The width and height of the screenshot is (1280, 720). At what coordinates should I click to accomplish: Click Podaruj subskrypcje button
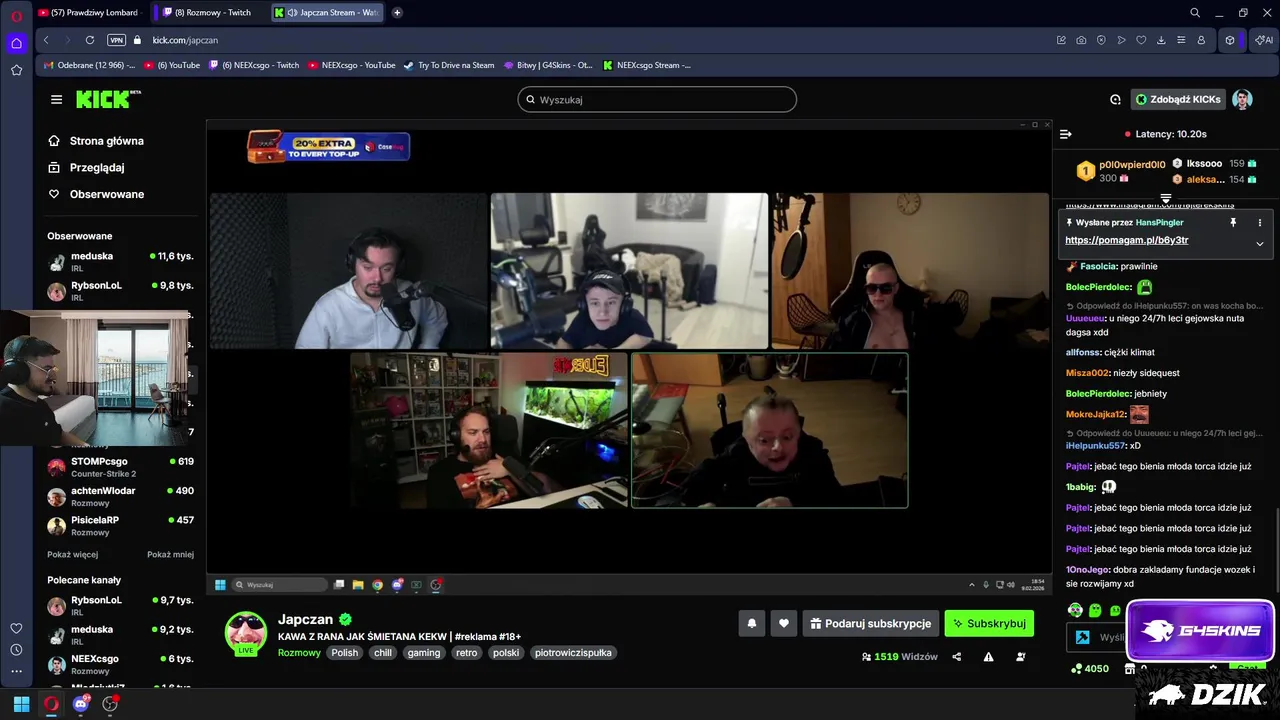pyautogui.click(x=870, y=623)
